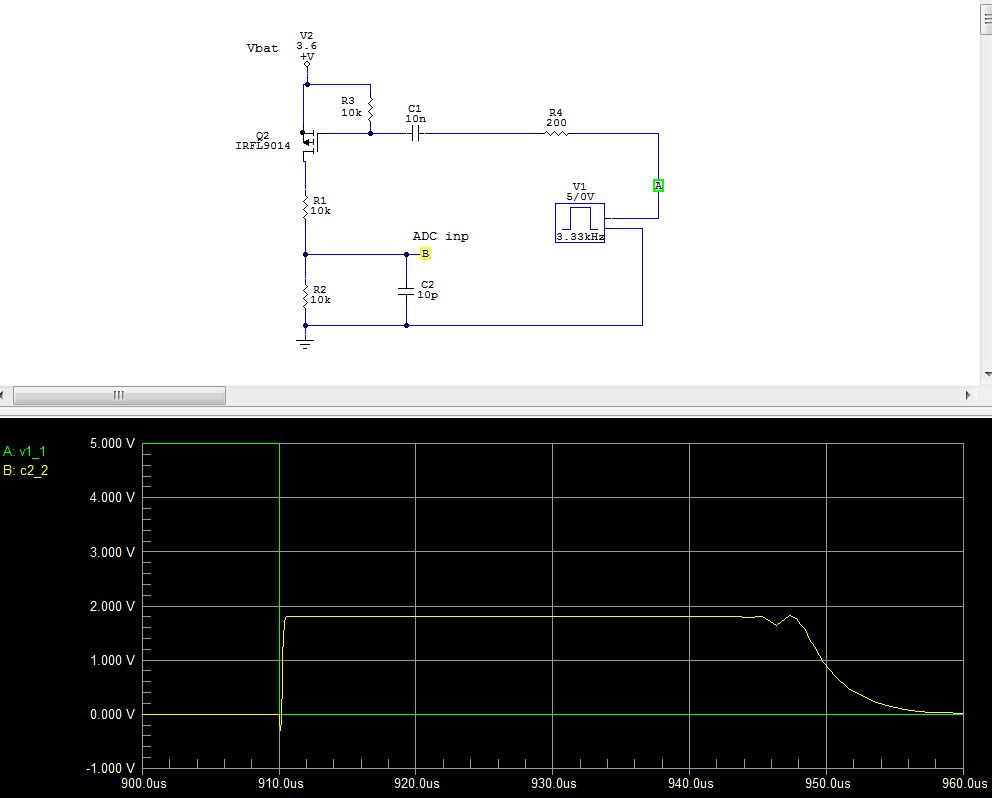The height and width of the screenshot is (798, 992).
Task: Click the R2 10k resistor symbol
Action: [x=306, y=294]
